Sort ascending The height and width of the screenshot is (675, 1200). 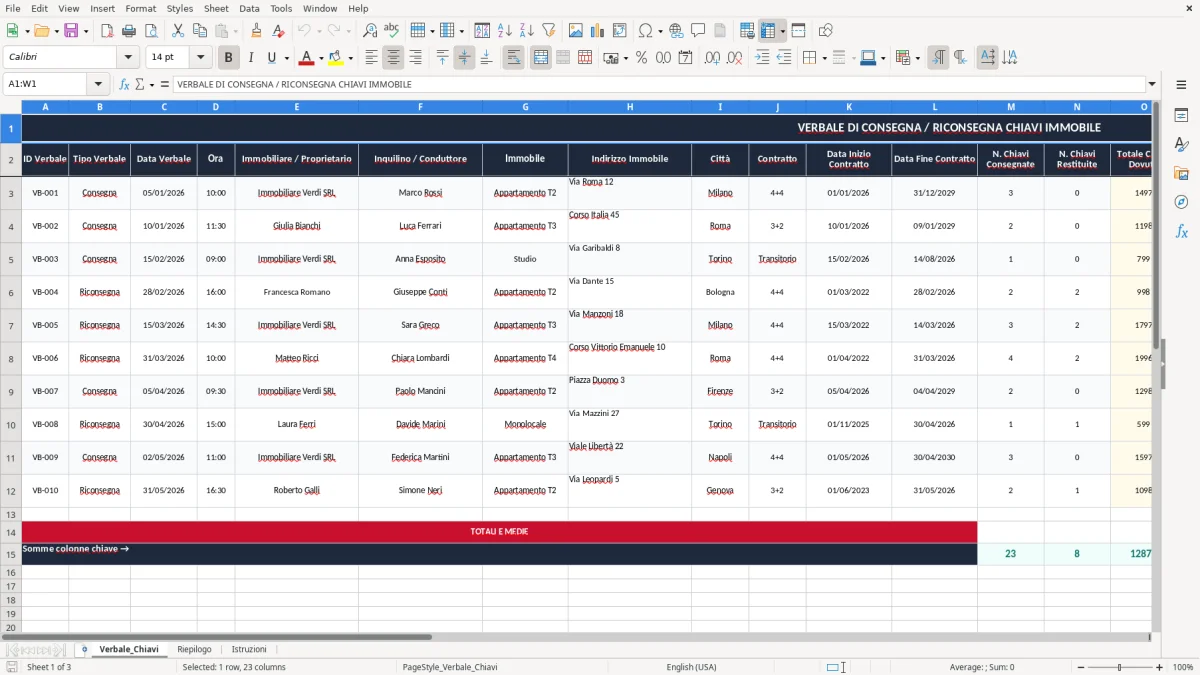[x=505, y=31]
